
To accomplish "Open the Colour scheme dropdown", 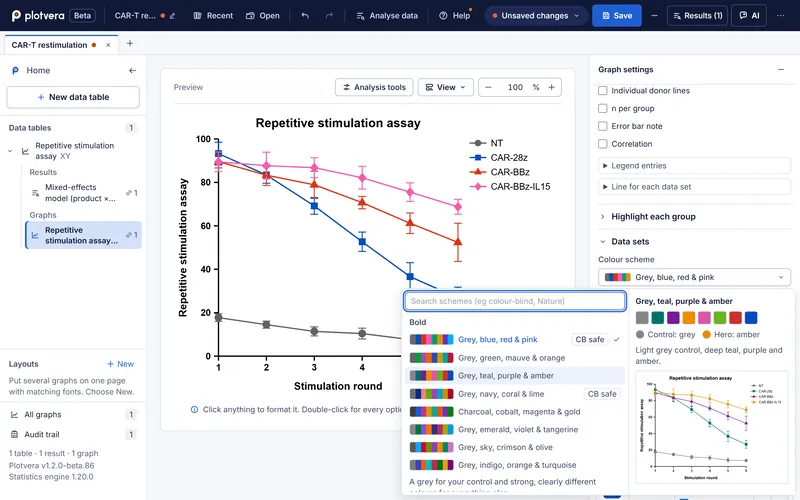I will (x=694, y=277).
